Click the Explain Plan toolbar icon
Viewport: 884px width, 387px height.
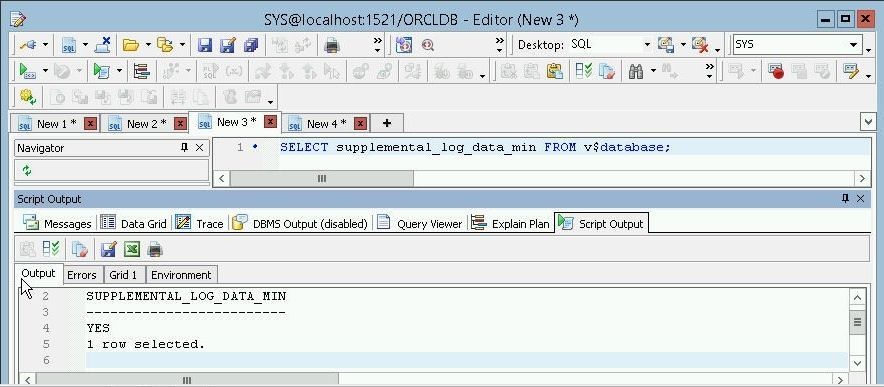pyautogui.click(x=141, y=71)
